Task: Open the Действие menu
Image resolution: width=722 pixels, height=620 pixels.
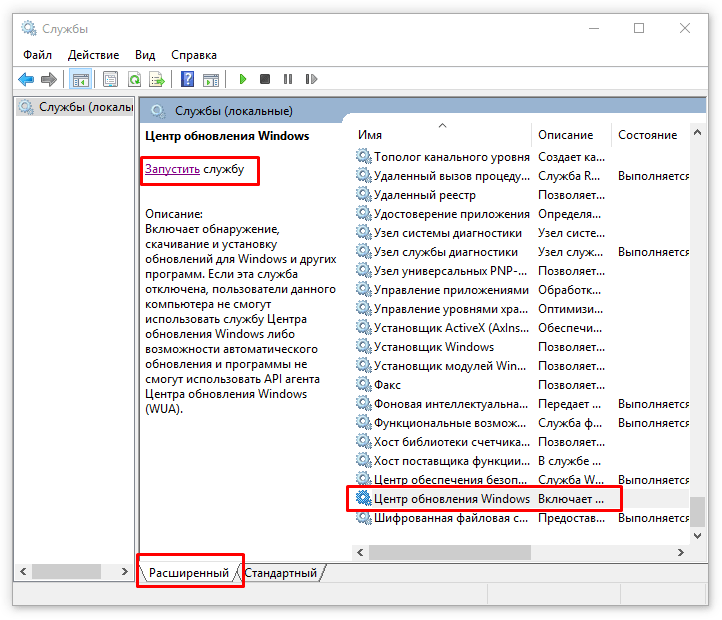Action: pyautogui.click(x=93, y=55)
